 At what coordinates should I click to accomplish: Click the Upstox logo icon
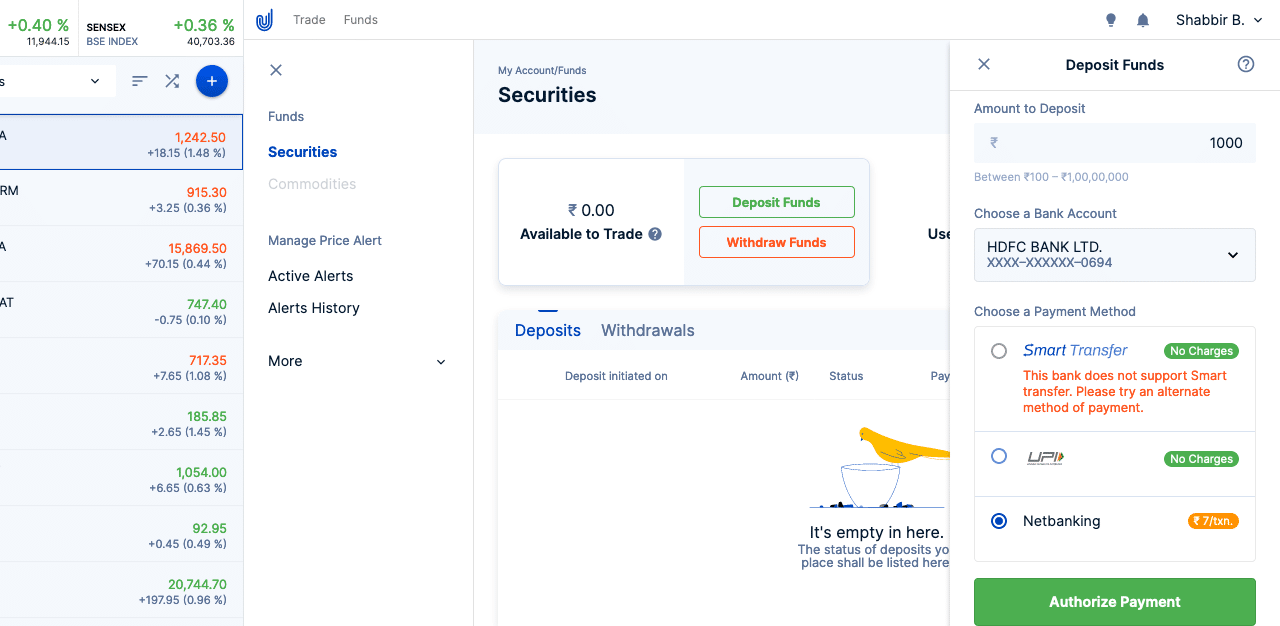[x=264, y=20]
